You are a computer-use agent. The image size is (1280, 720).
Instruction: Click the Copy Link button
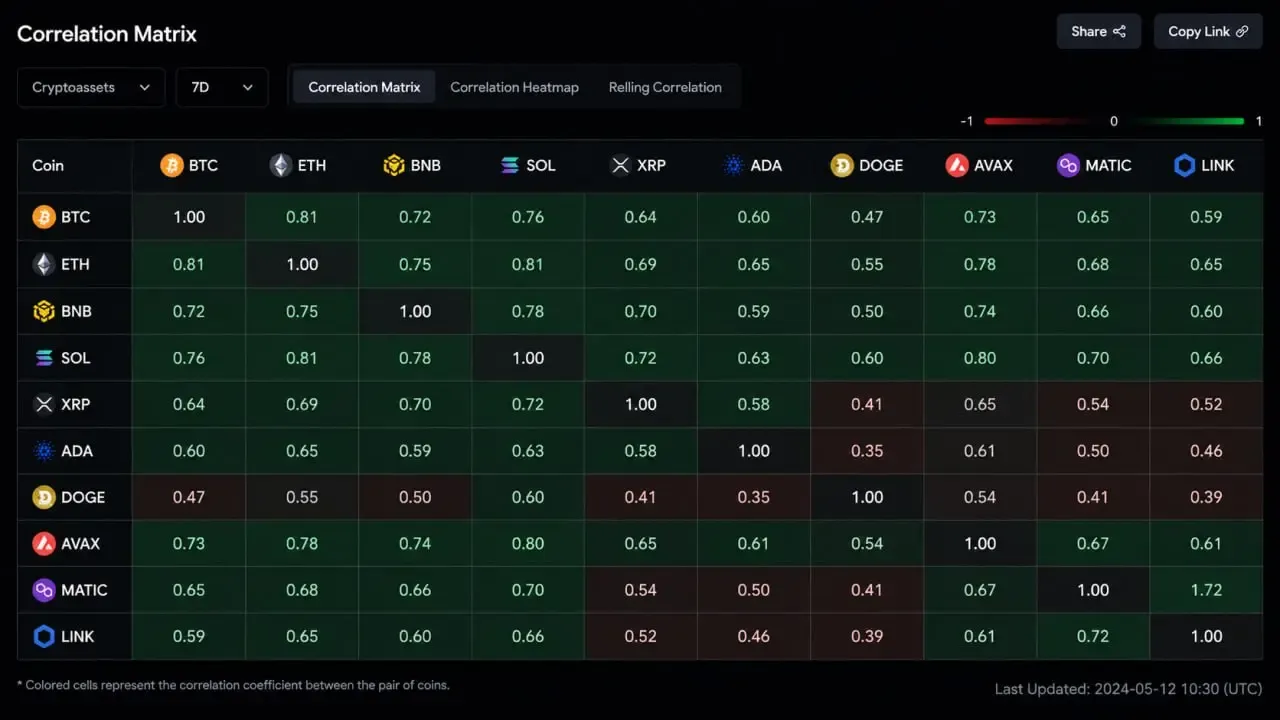(x=1208, y=31)
